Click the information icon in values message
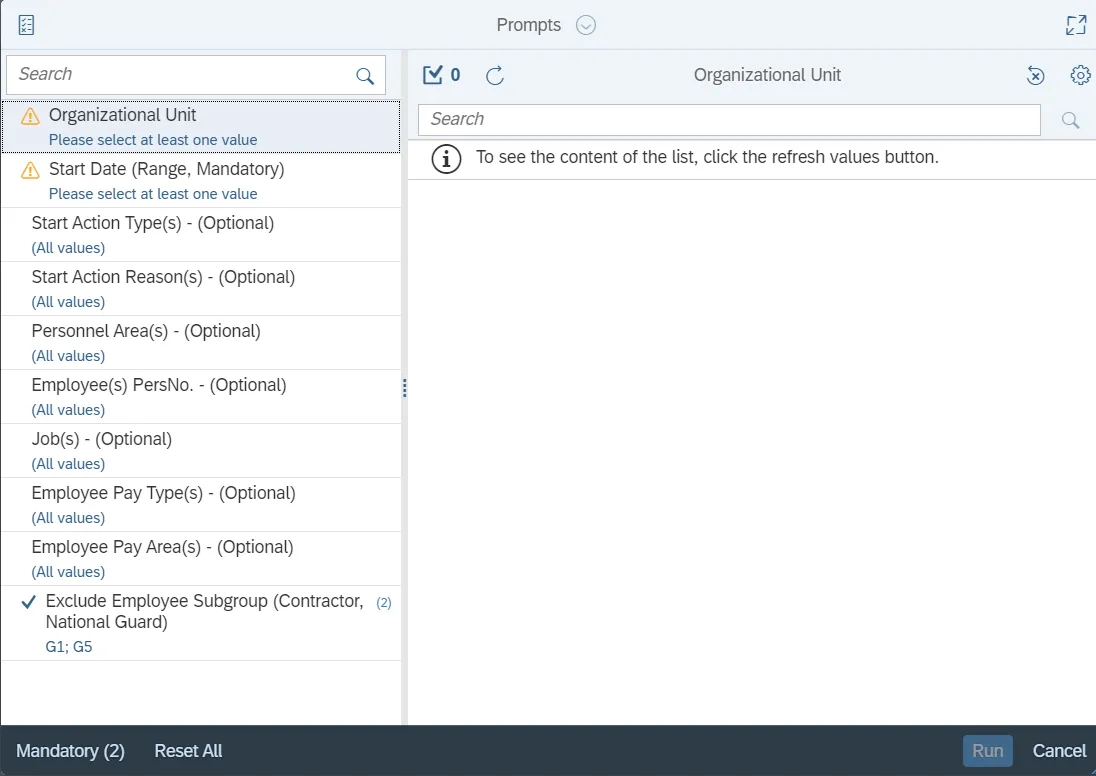Viewport: 1096px width, 776px height. [x=446, y=158]
